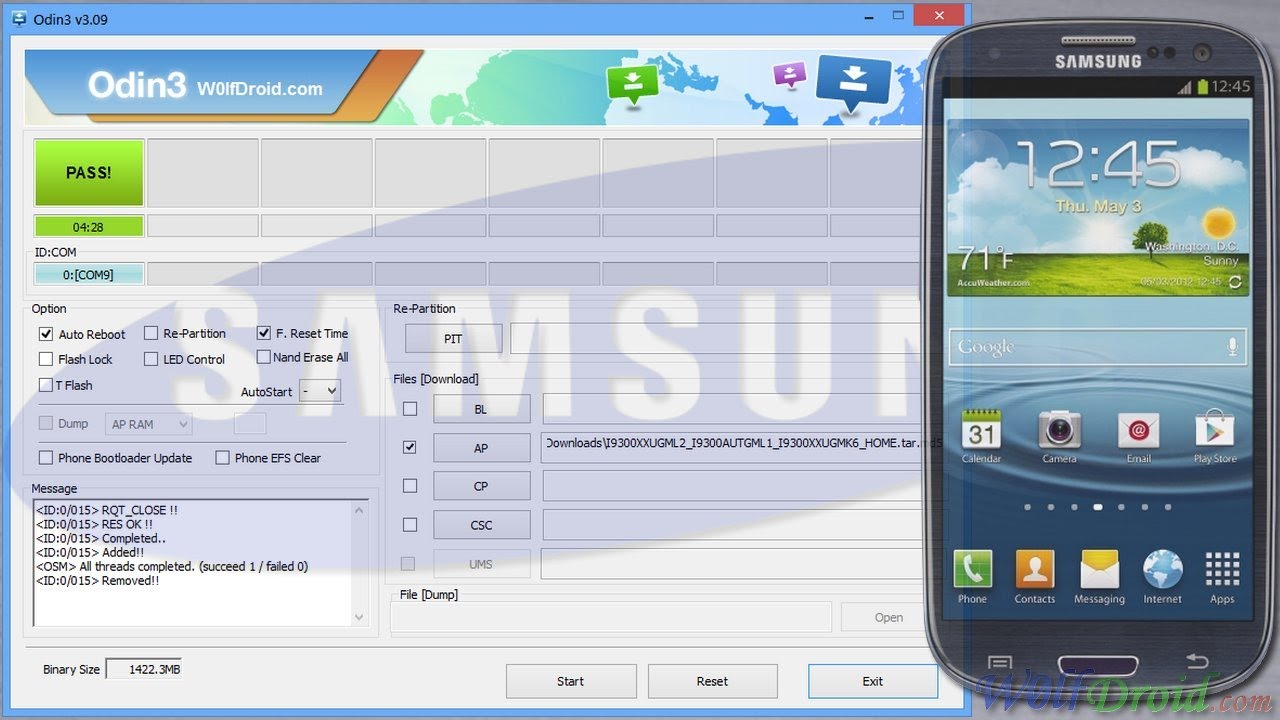This screenshot has height=720, width=1280.
Task: Click the BL file browse button
Action: point(481,409)
